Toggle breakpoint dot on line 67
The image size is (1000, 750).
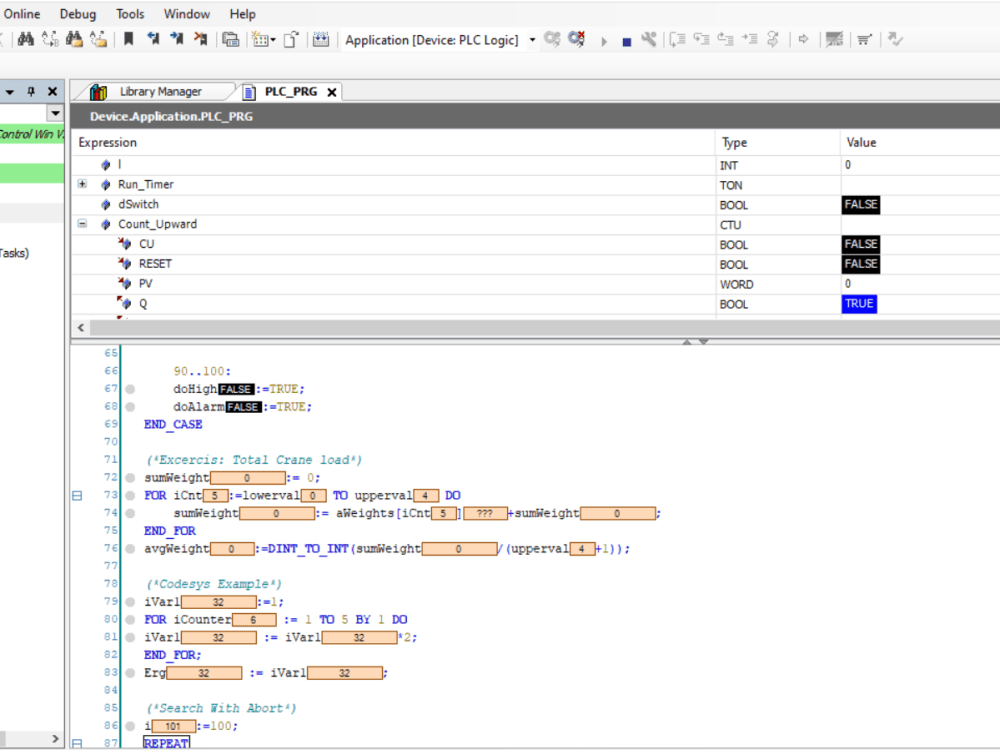coord(130,389)
